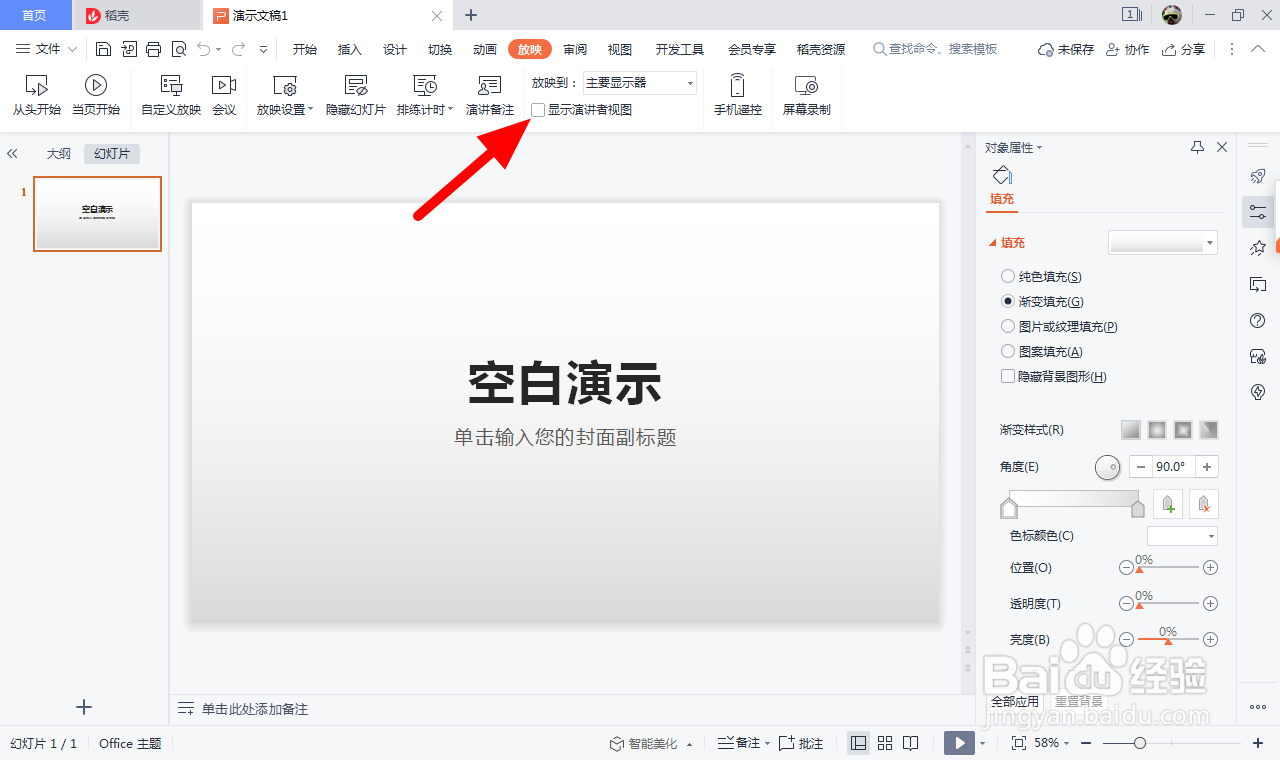Click the 手机遥控 phone remote icon
Screen dimensions: 1280x760
[x=738, y=95]
